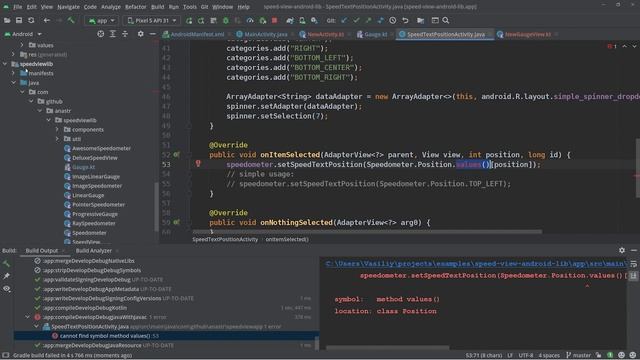Click project tree vertical scrollbar
Image resolution: width=640 pixels, height=360 pixels.
156,206
